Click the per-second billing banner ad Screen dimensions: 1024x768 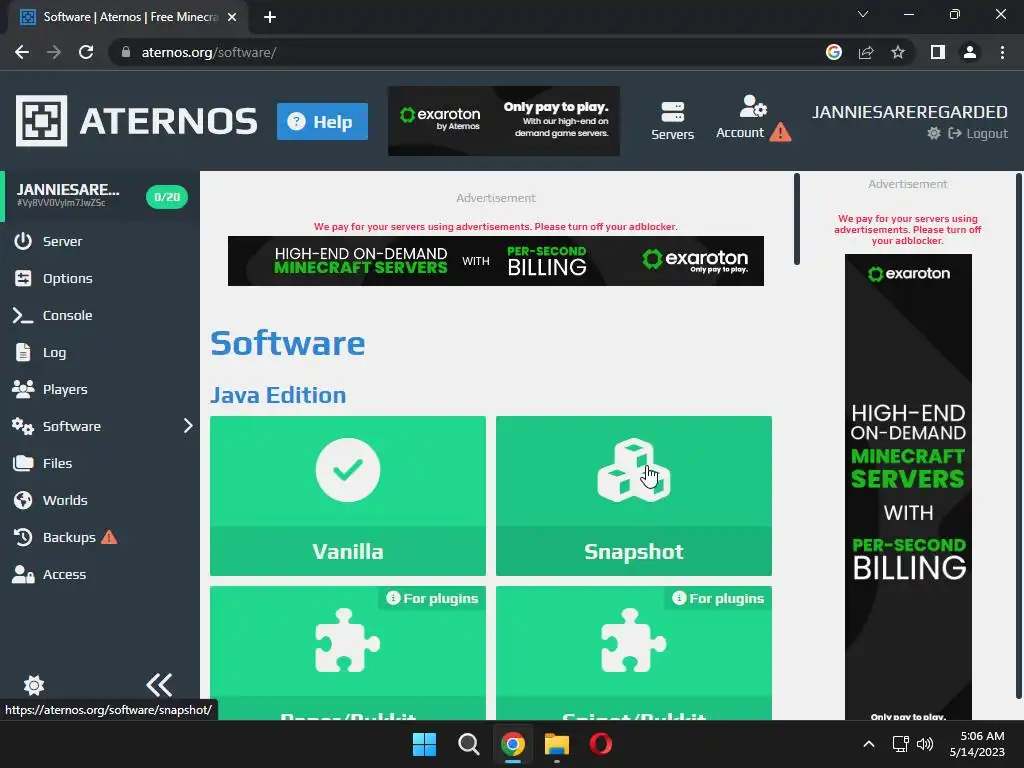coord(496,261)
